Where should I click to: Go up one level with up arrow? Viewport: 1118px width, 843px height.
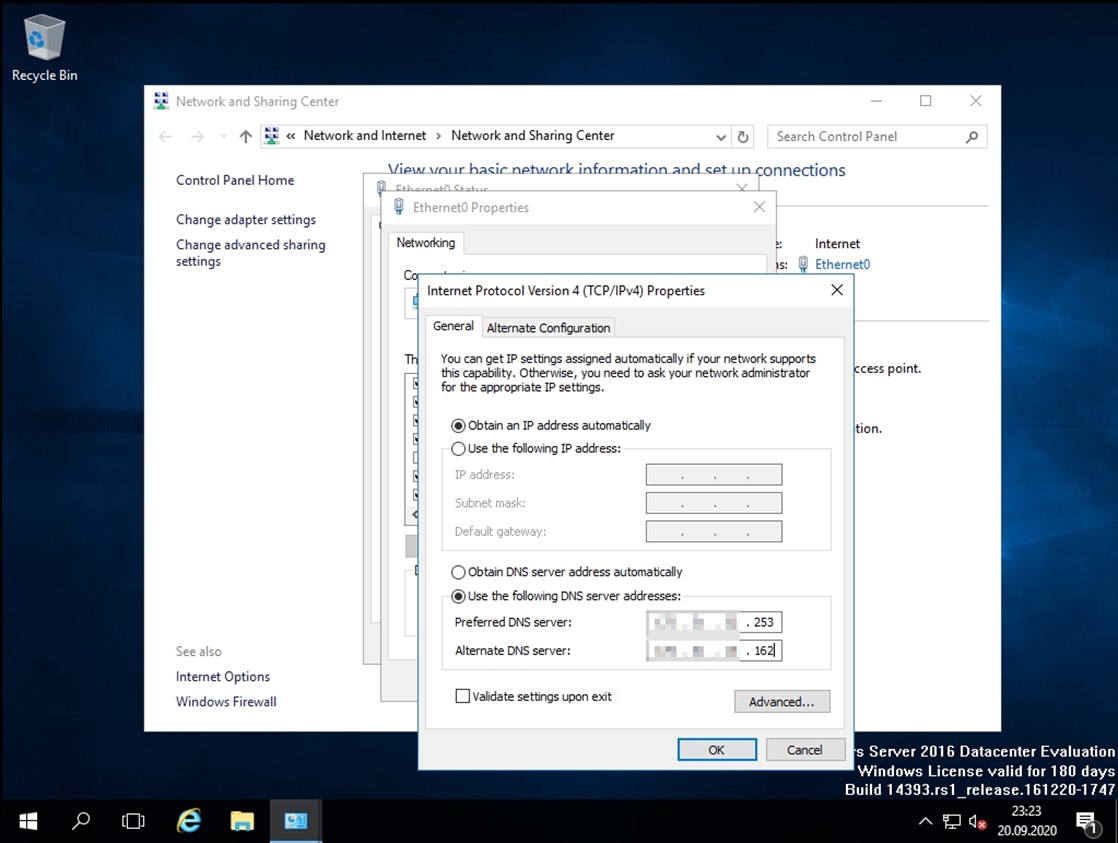pyautogui.click(x=246, y=137)
